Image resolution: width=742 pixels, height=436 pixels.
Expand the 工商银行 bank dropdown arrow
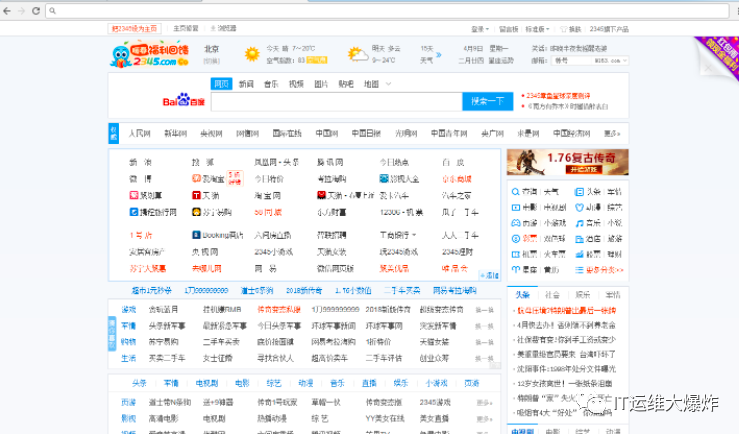click(x=414, y=235)
